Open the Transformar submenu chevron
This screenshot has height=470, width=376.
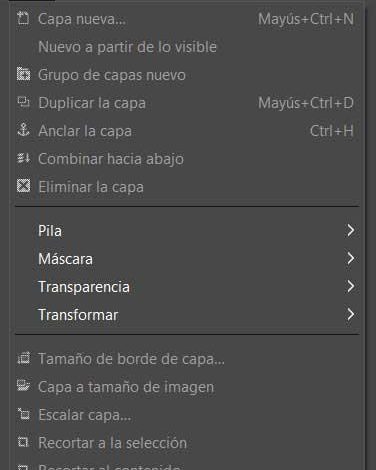(x=350, y=314)
